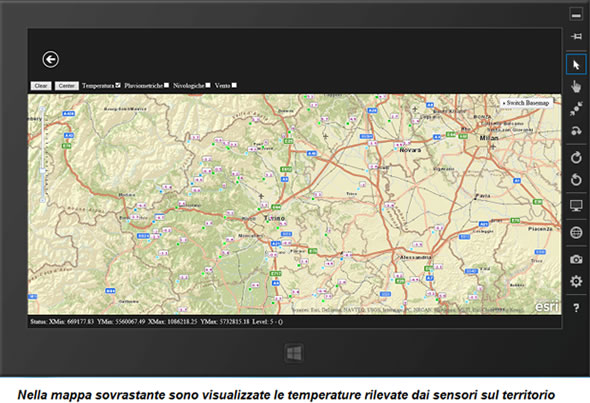Rotate simulator clockwise

576,157
